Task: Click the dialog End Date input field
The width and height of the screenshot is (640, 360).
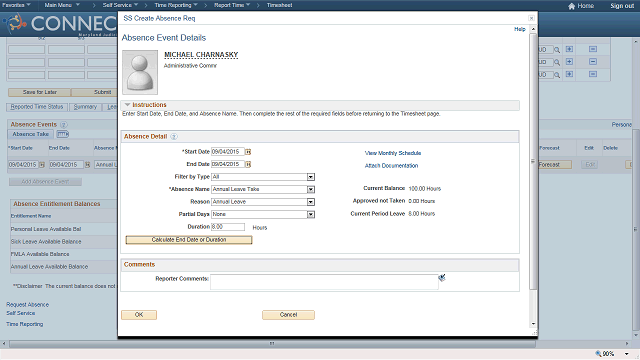Action: [227, 164]
